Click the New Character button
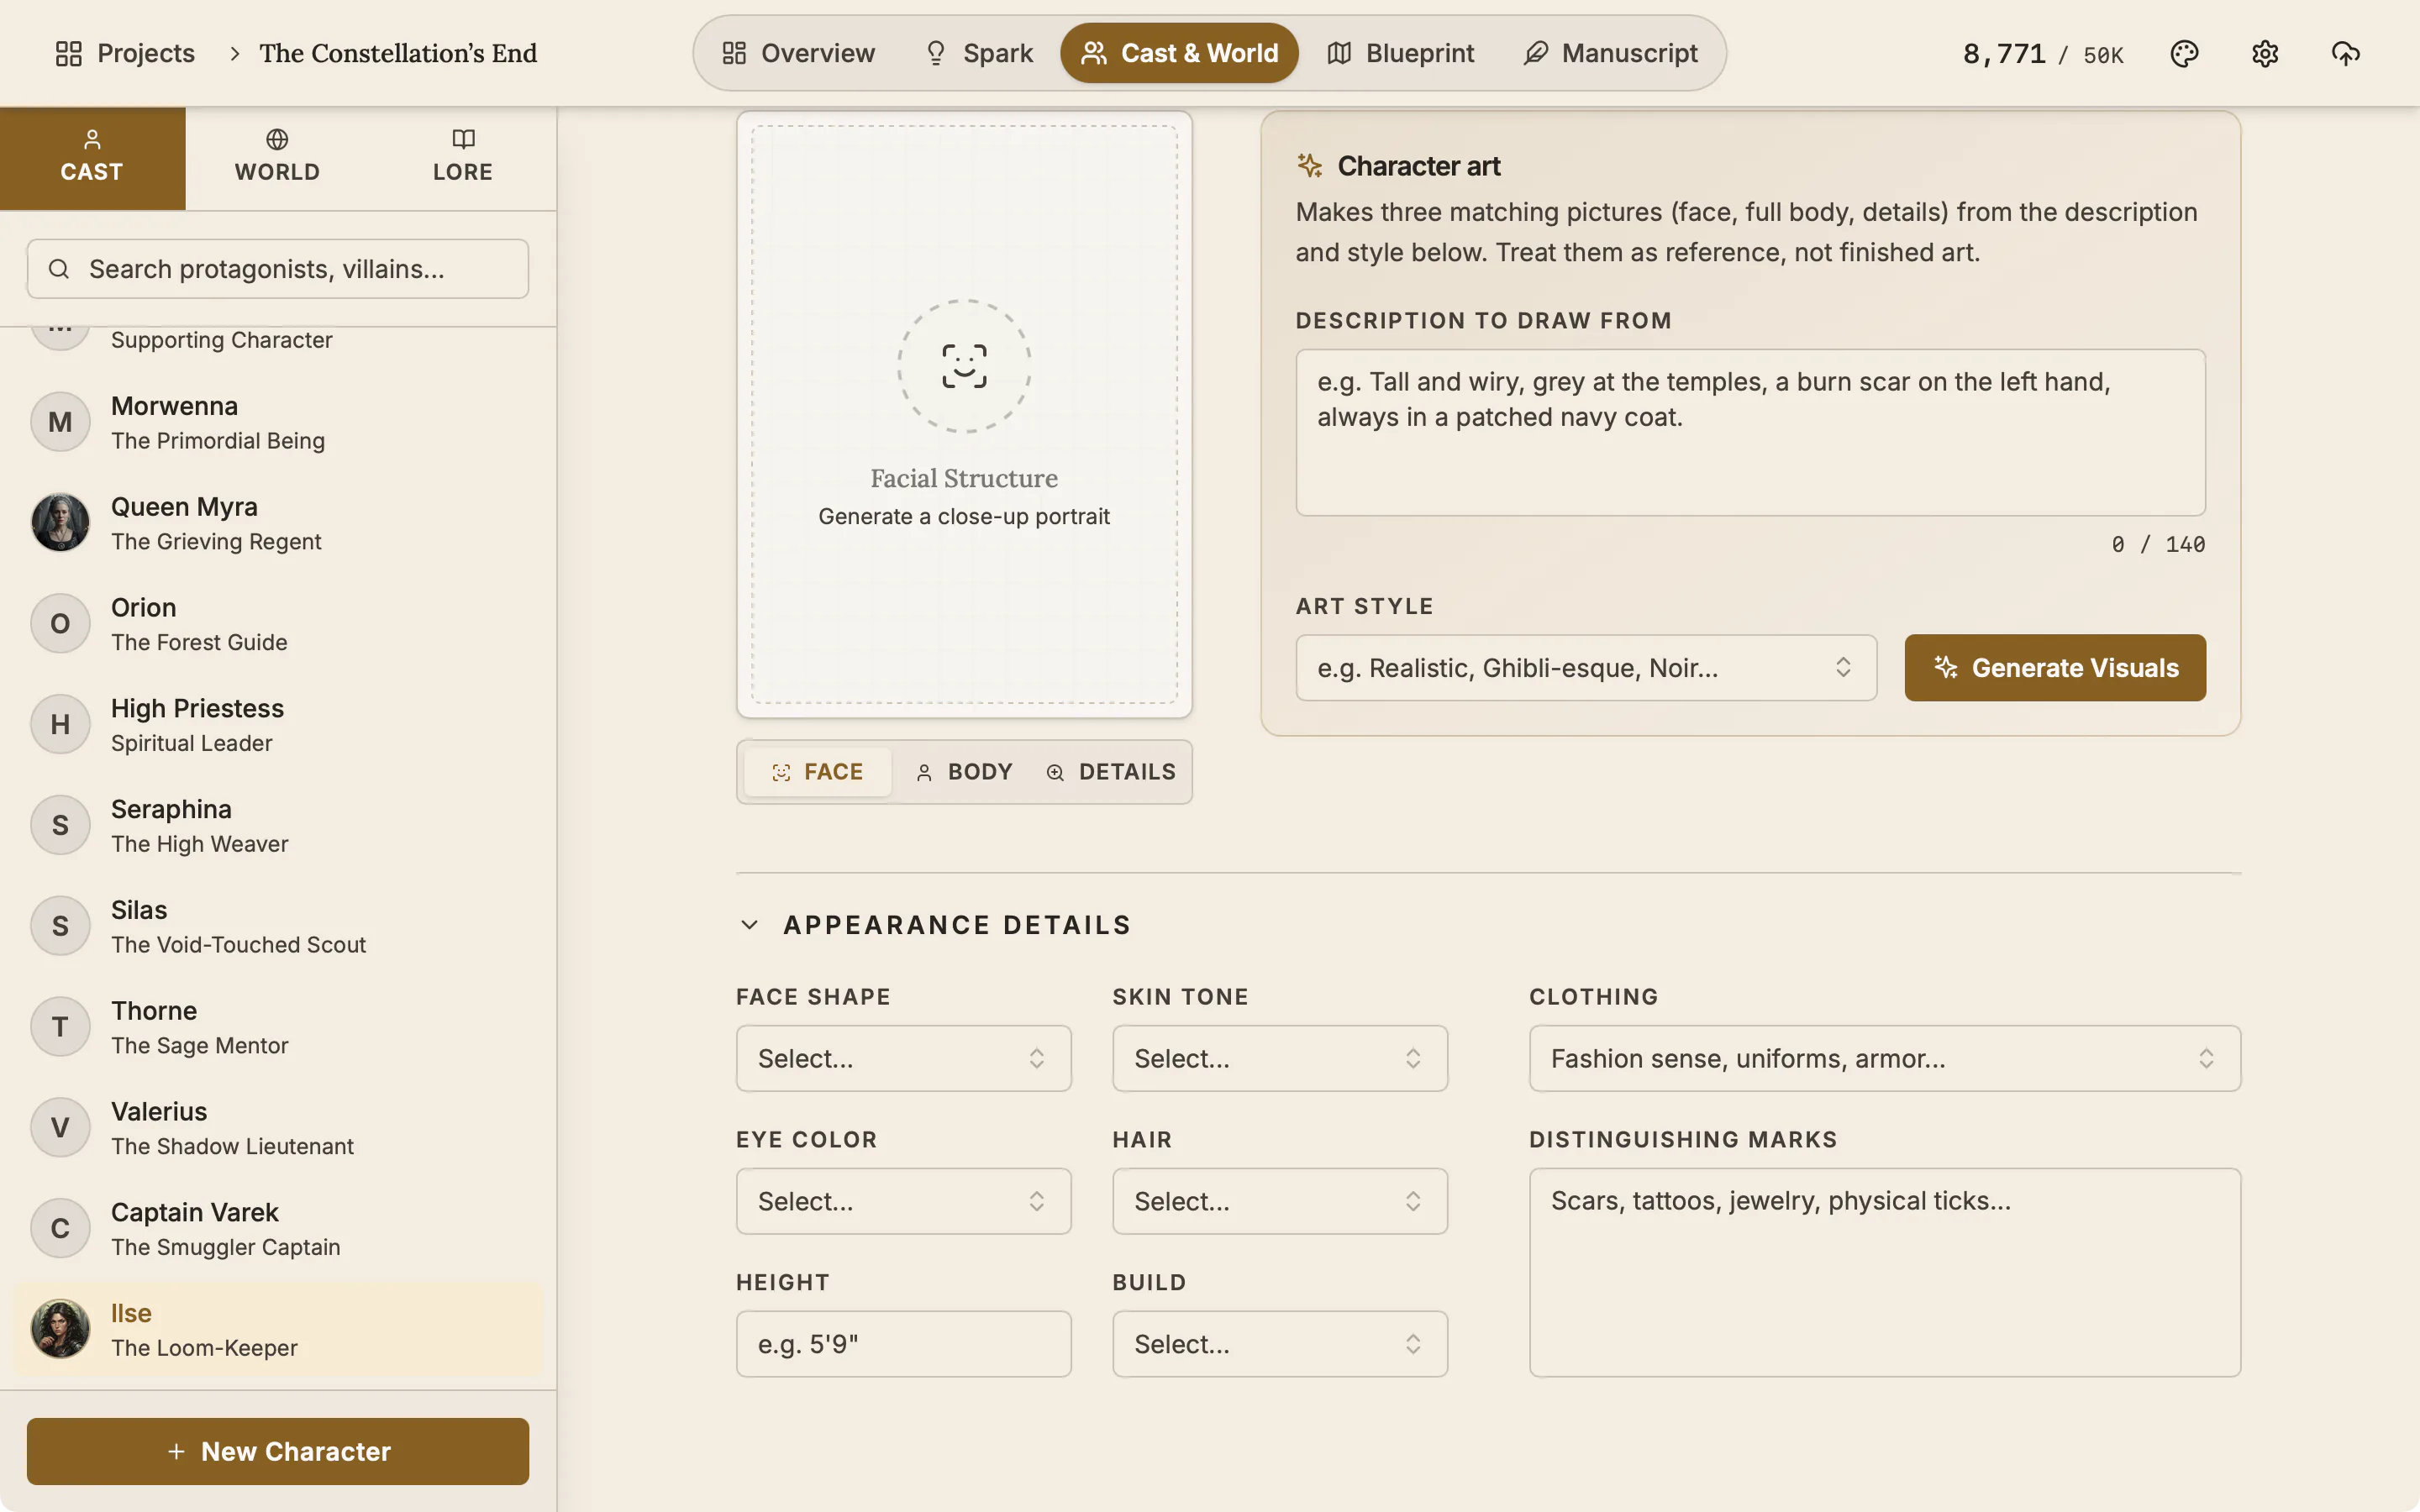 [x=277, y=1451]
